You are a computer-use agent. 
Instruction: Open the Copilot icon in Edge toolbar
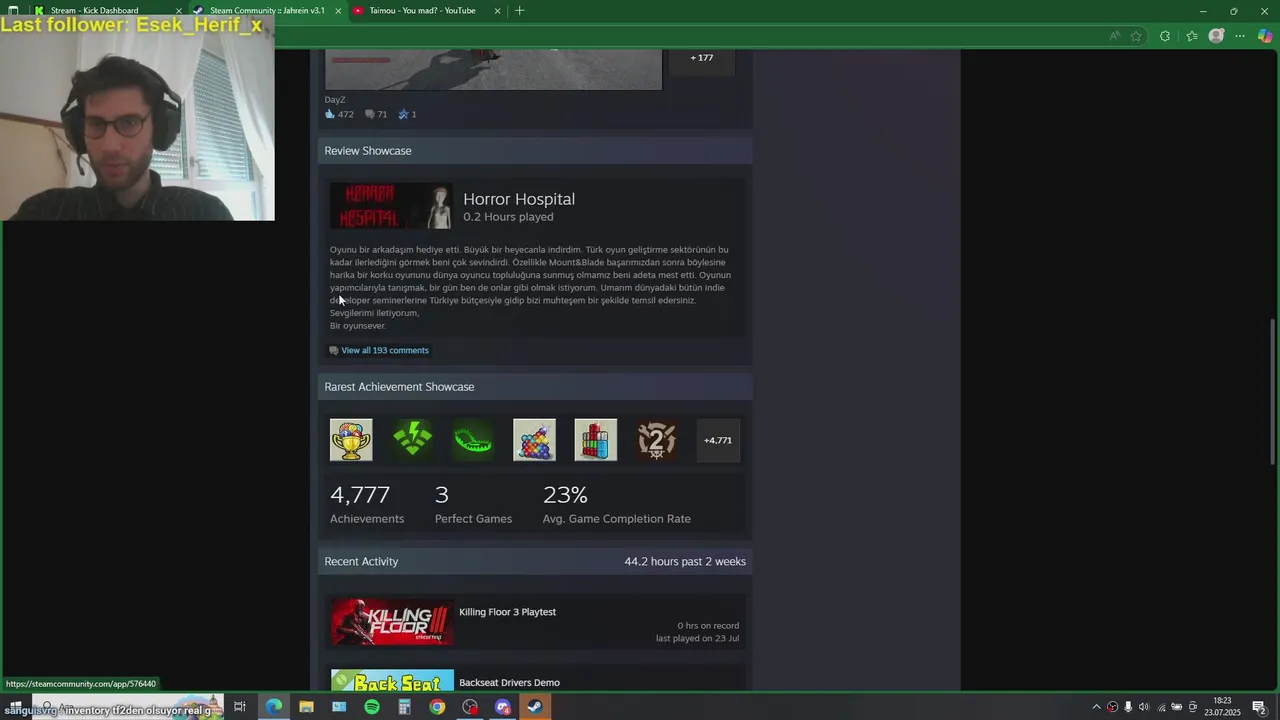tap(1265, 36)
